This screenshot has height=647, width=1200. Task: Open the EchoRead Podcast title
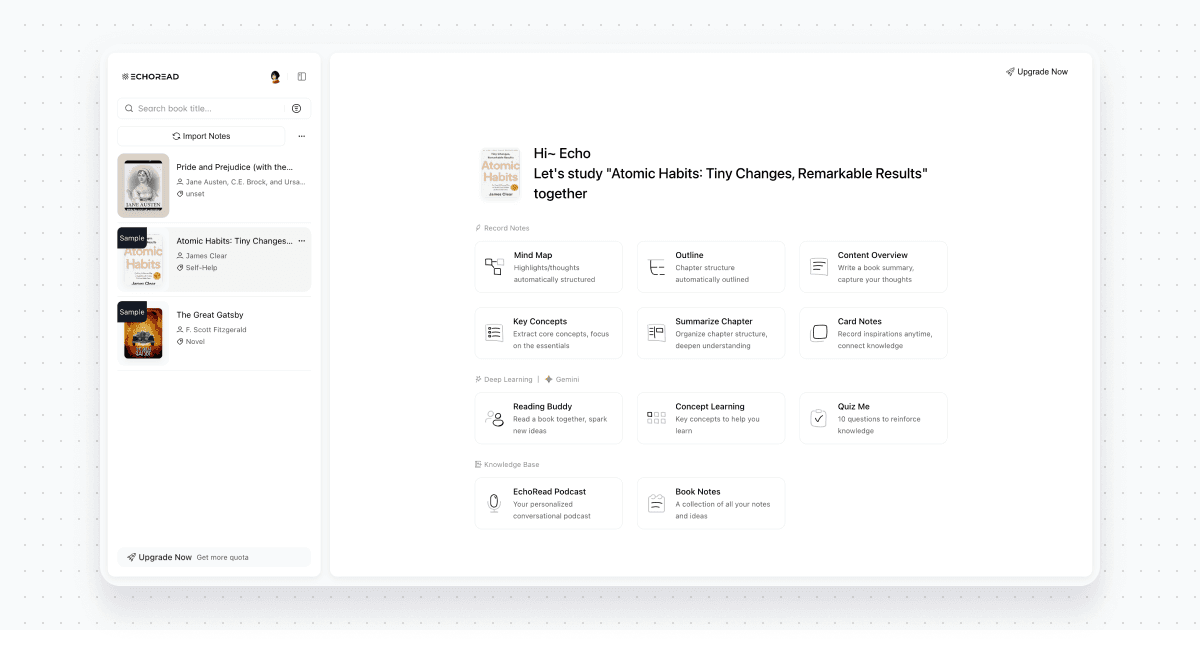point(550,491)
